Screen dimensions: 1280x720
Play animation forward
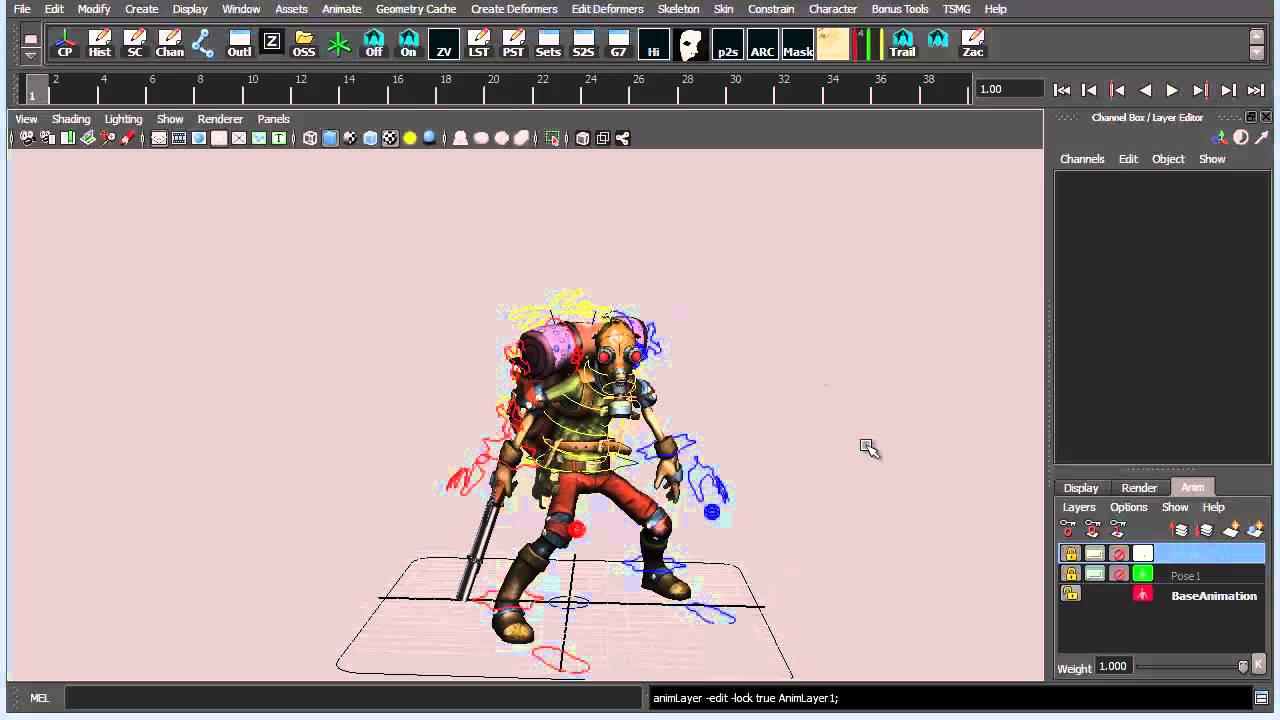(x=1172, y=90)
